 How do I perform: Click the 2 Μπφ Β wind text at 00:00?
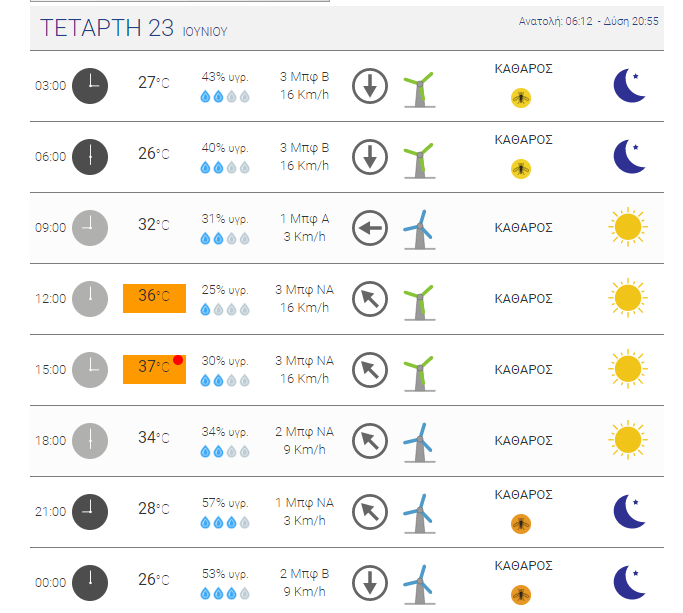pos(304,574)
